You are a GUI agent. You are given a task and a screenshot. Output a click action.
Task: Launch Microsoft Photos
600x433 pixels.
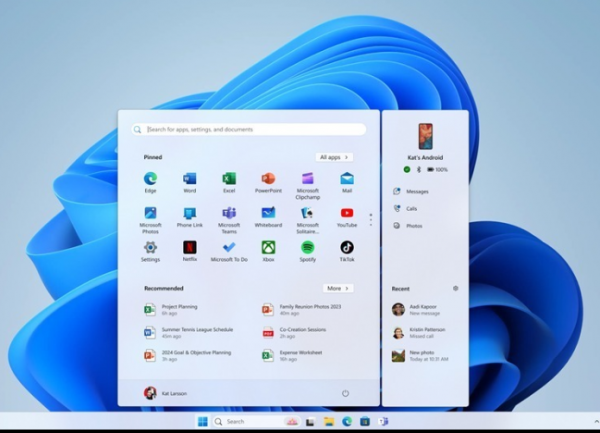(150, 220)
